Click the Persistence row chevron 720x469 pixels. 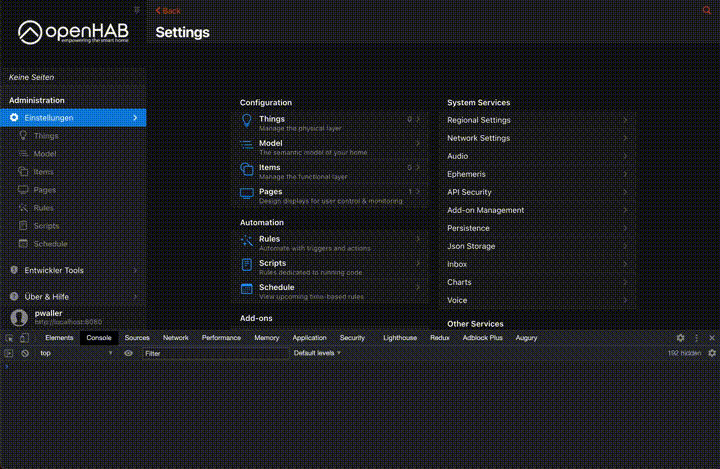625,228
